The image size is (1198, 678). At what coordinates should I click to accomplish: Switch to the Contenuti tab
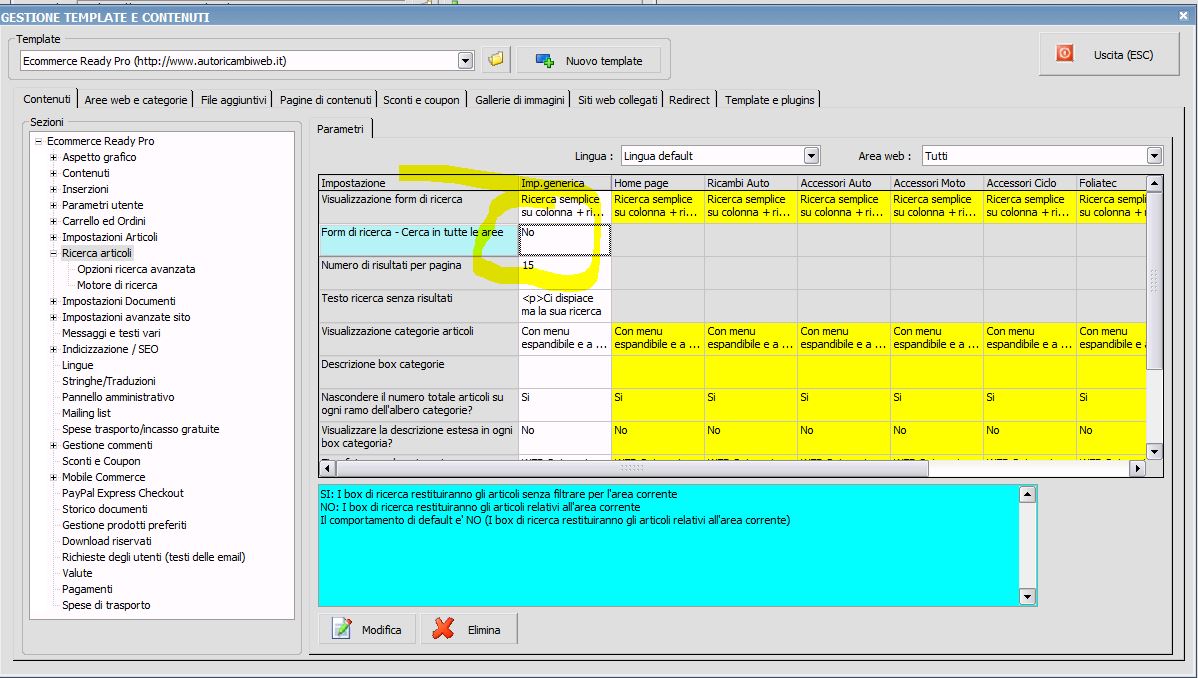47,99
